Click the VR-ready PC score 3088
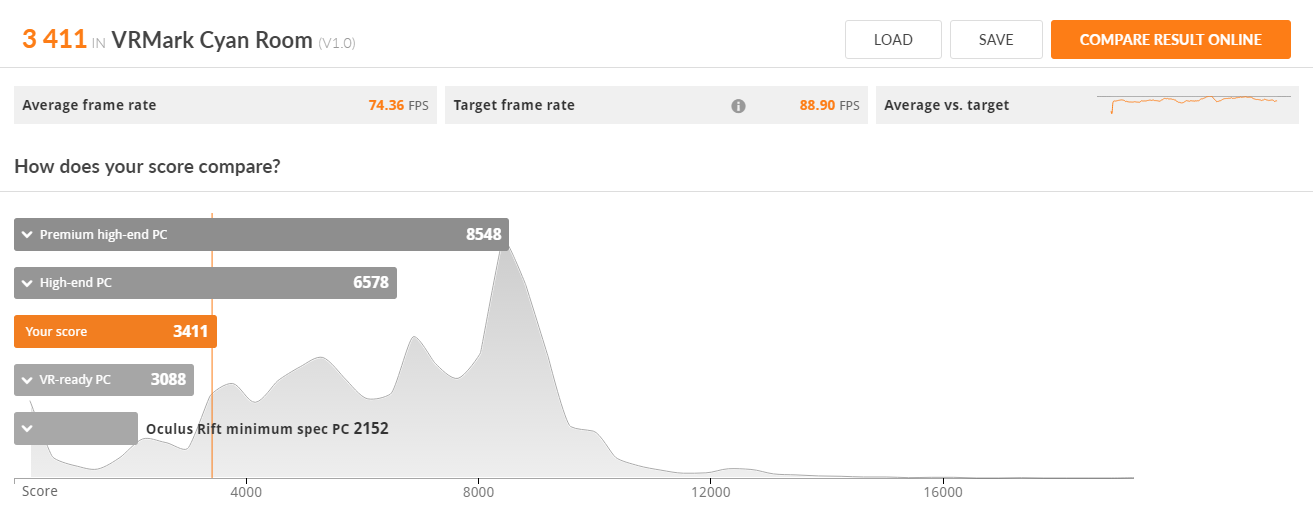1313x525 pixels. (168, 380)
